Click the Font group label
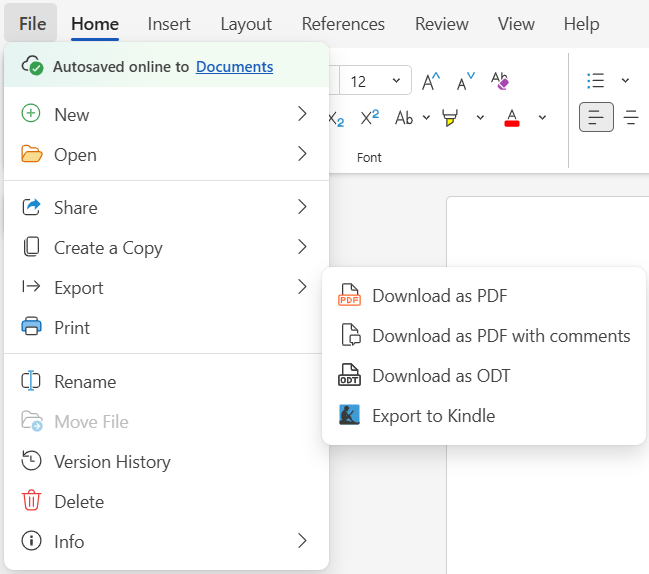Screen dimensions: 649x574 coord(369,157)
